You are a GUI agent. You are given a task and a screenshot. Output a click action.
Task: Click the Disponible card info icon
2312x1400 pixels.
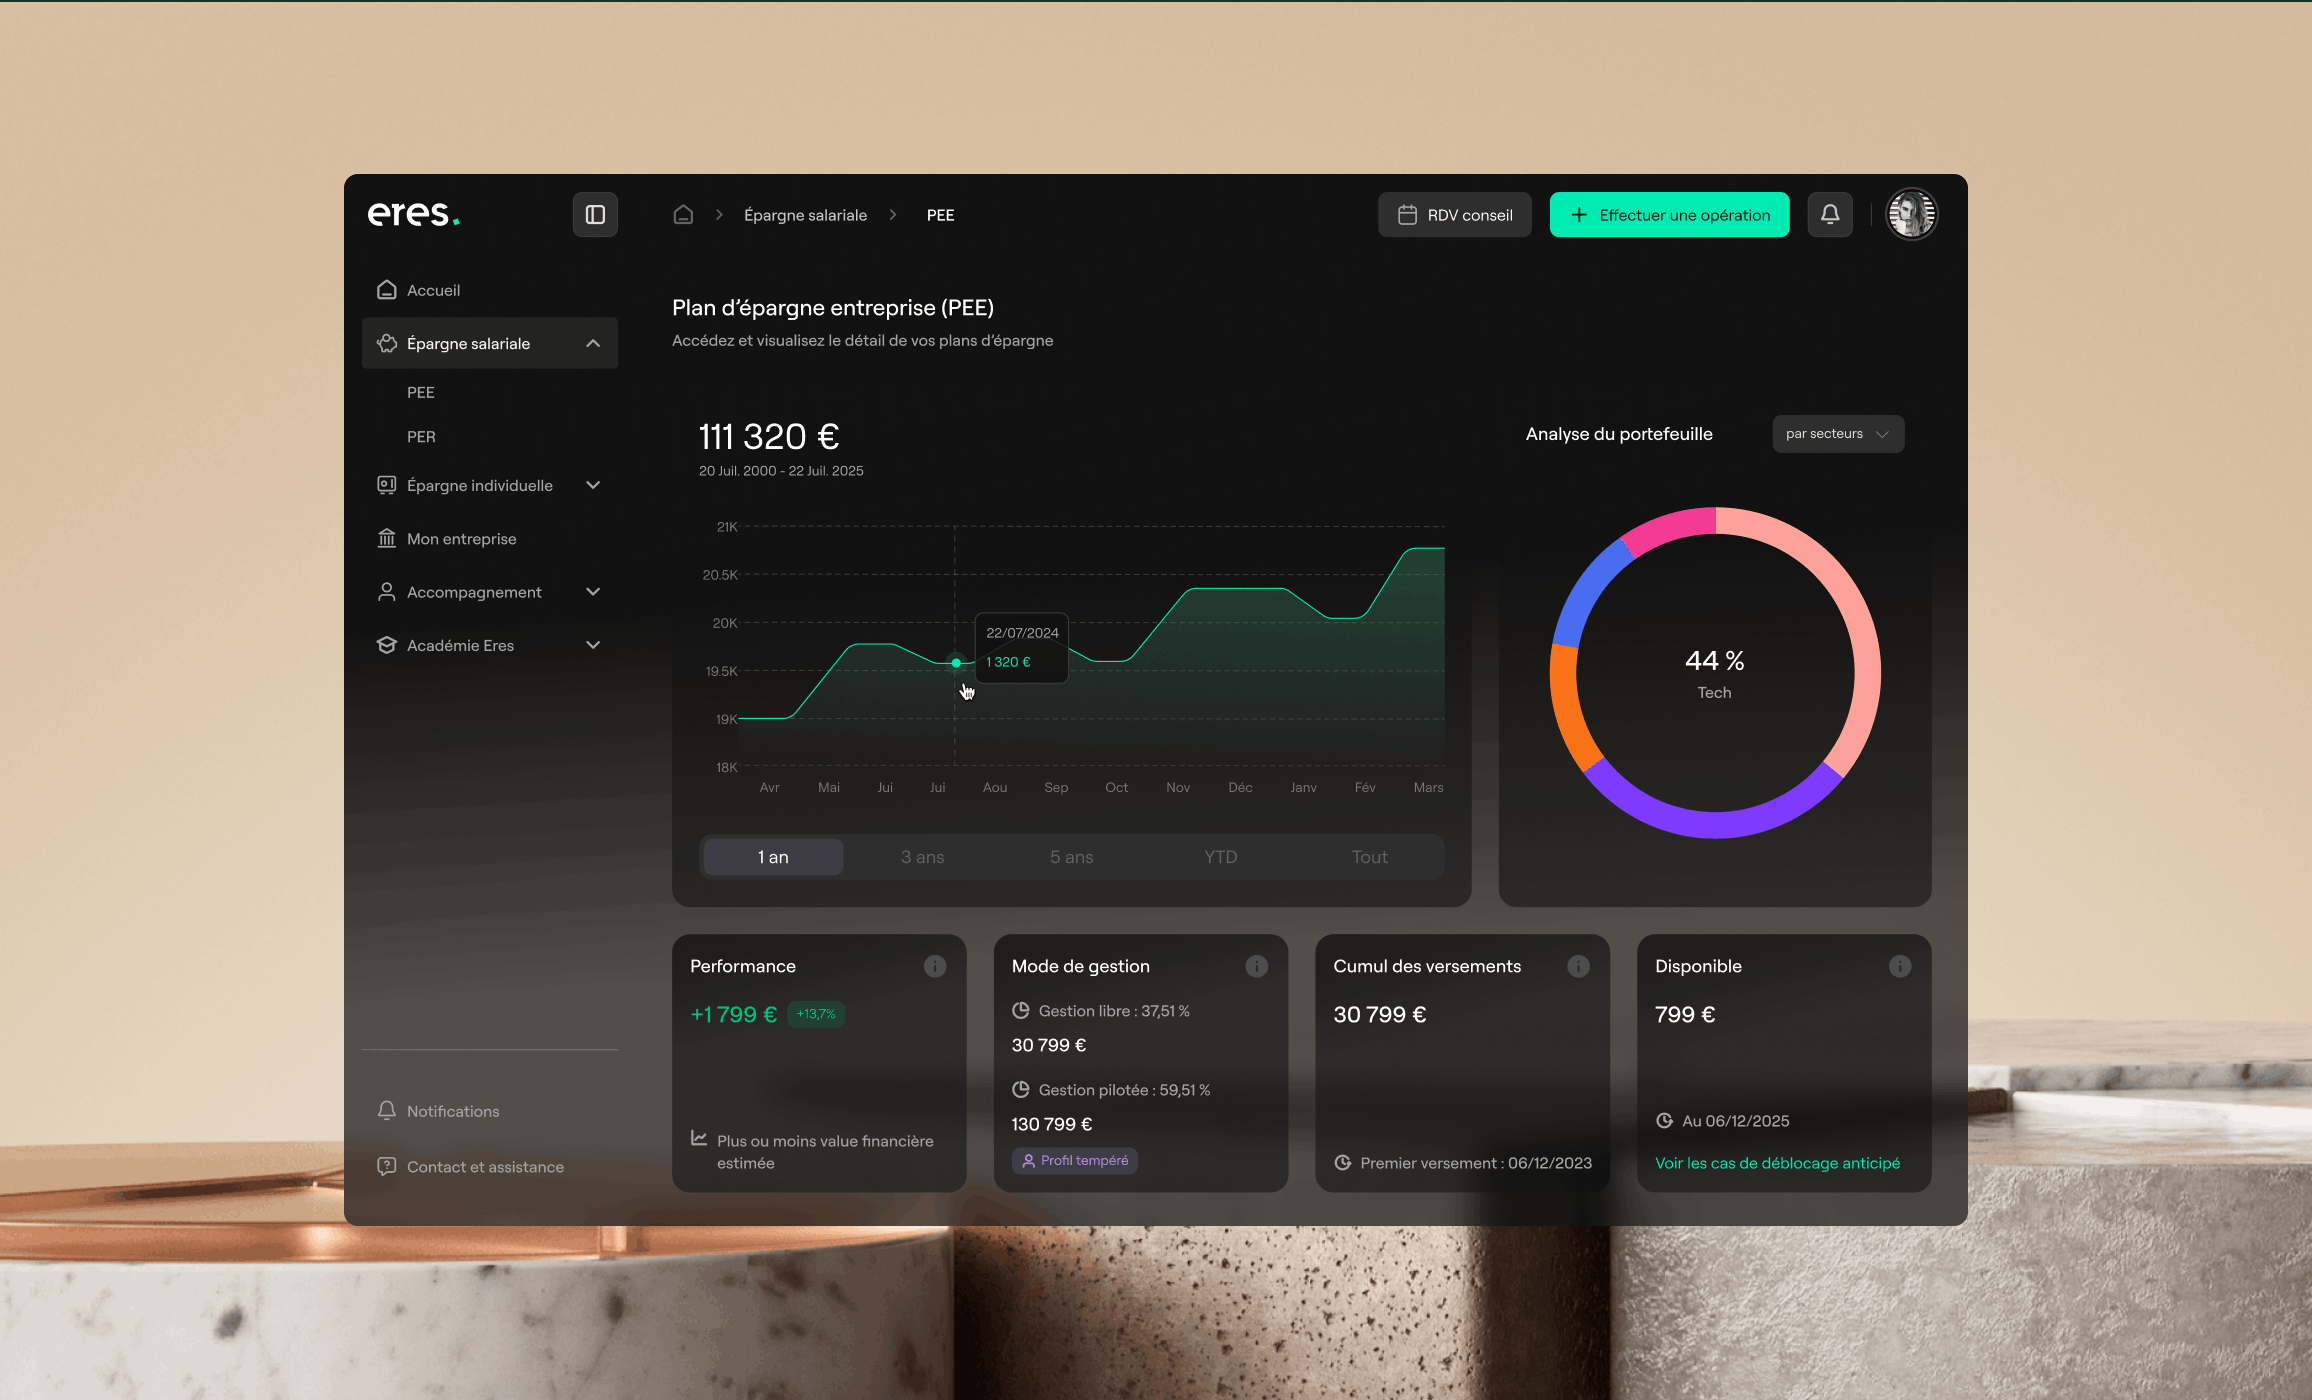point(1900,966)
